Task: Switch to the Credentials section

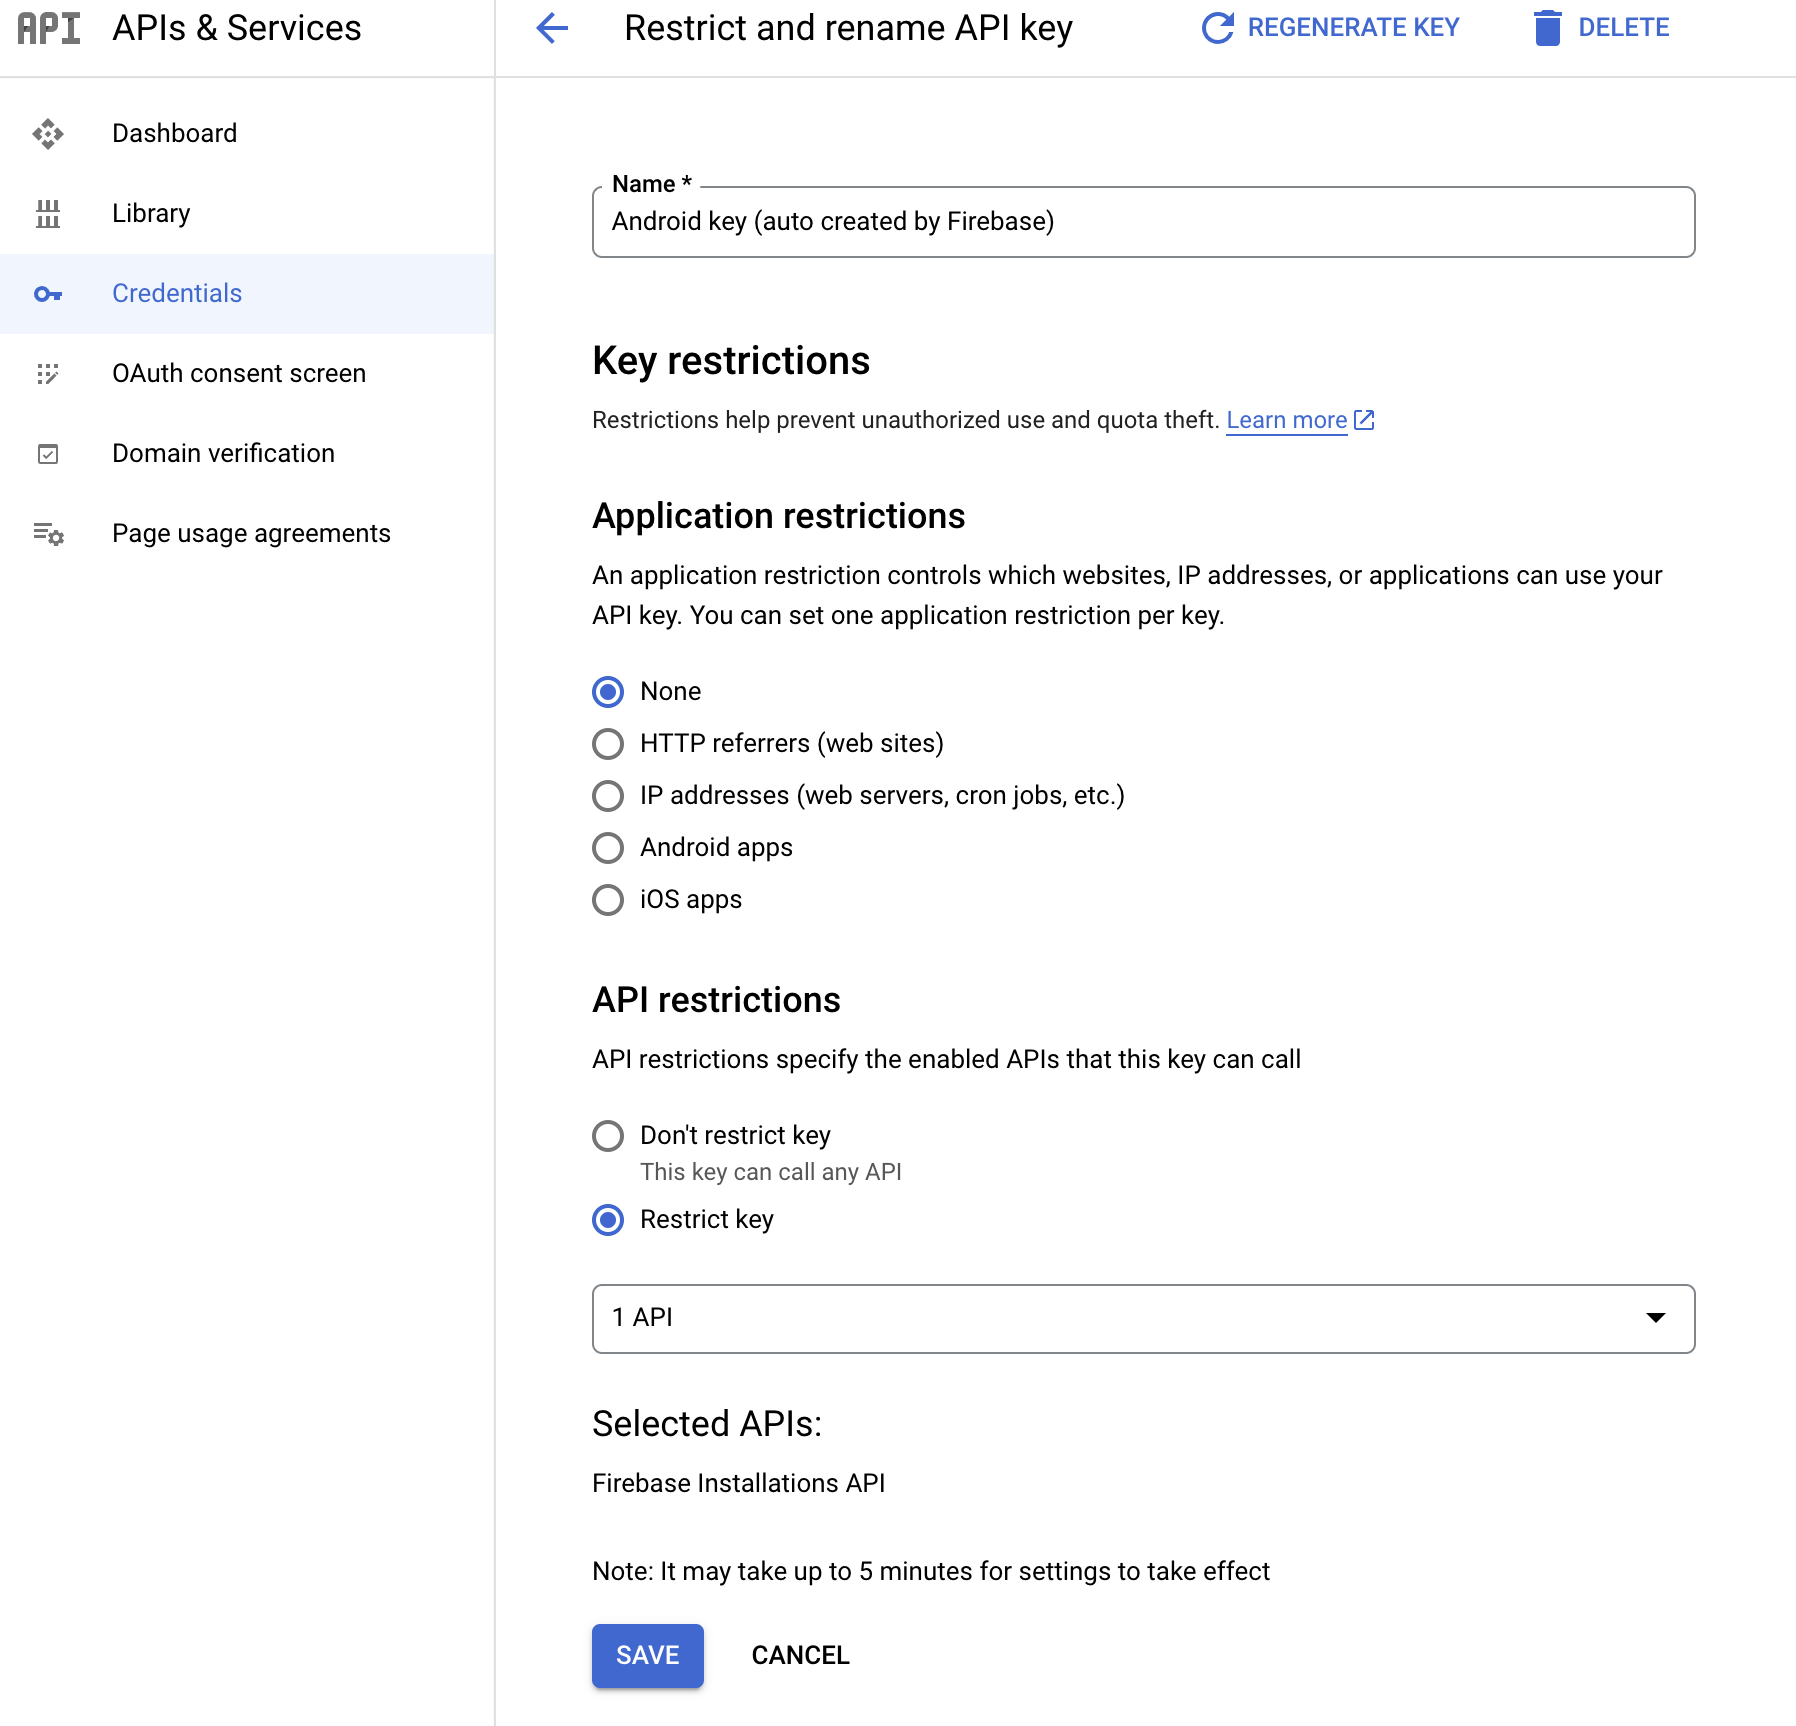Action: tap(177, 293)
